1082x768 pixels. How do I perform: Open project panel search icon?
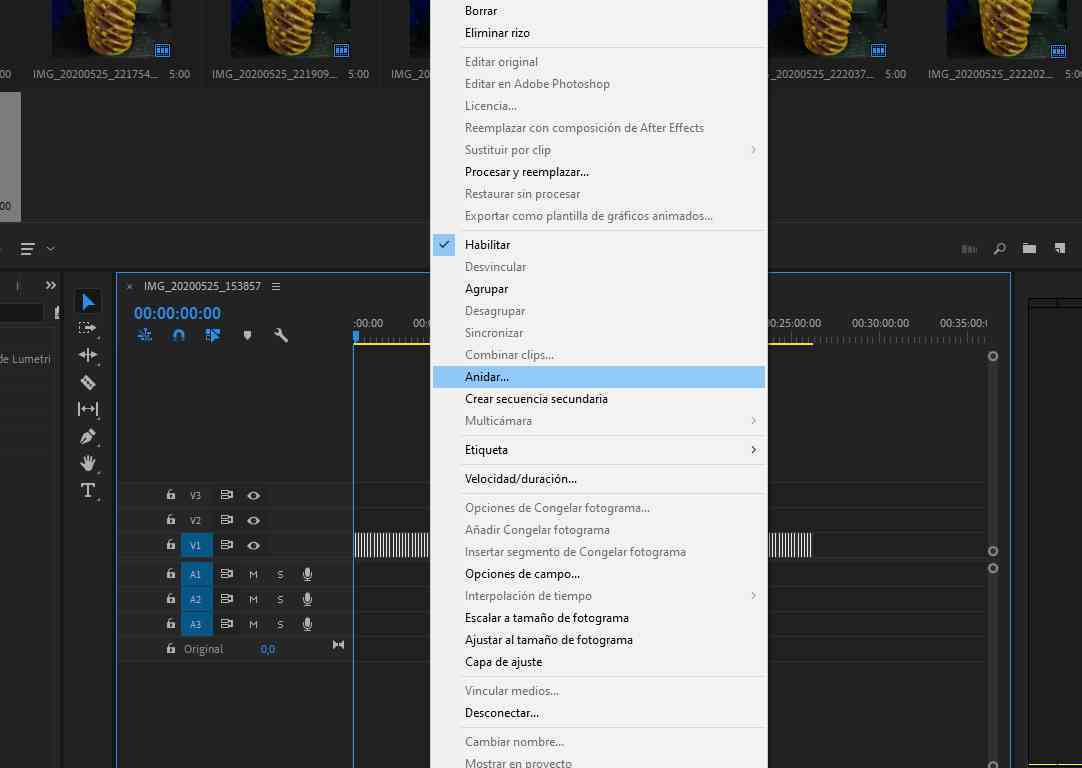coord(999,248)
